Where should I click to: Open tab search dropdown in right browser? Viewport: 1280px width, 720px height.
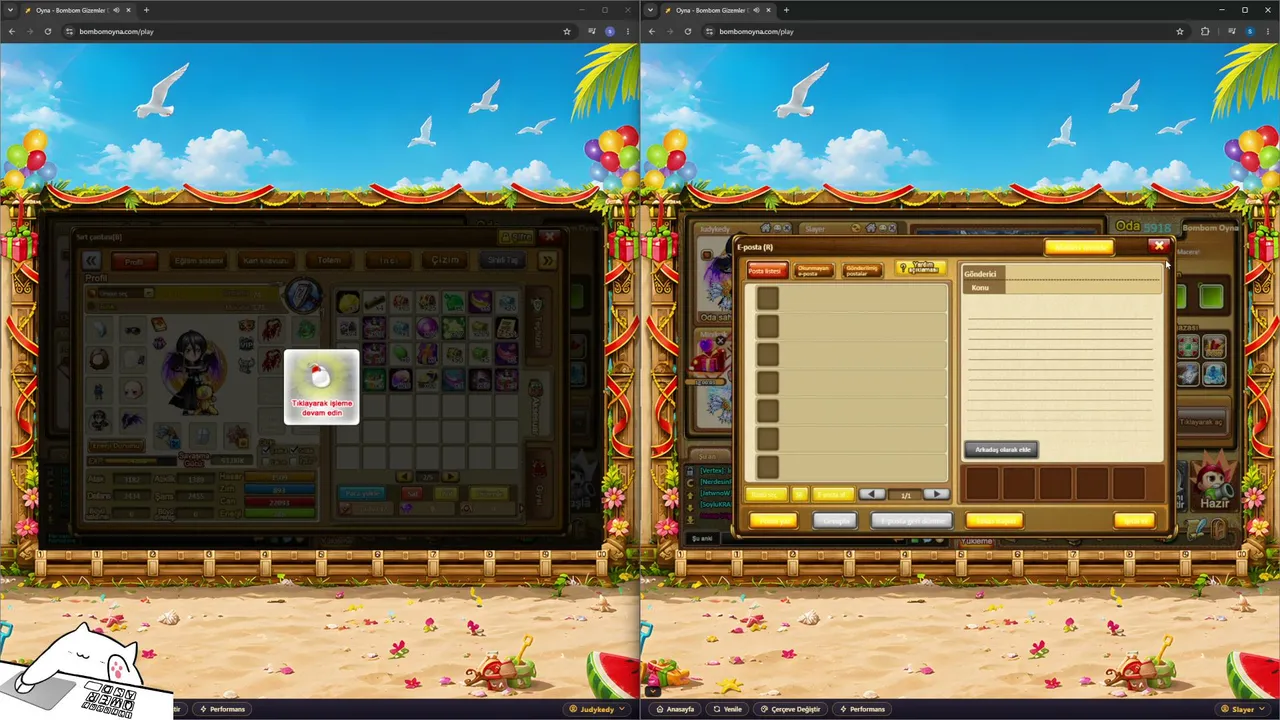pyautogui.click(x=651, y=10)
